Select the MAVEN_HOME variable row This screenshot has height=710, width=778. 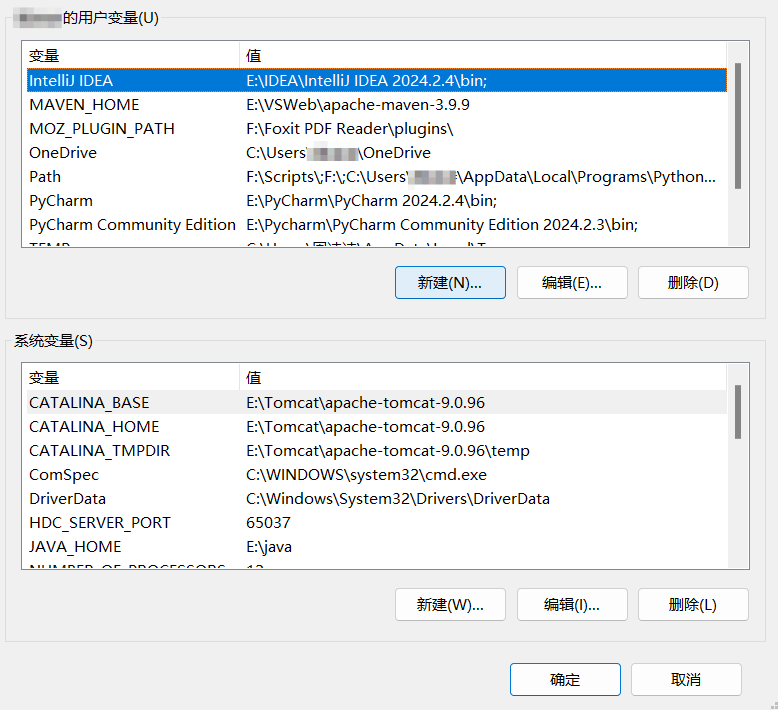click(x=377, y=105)
